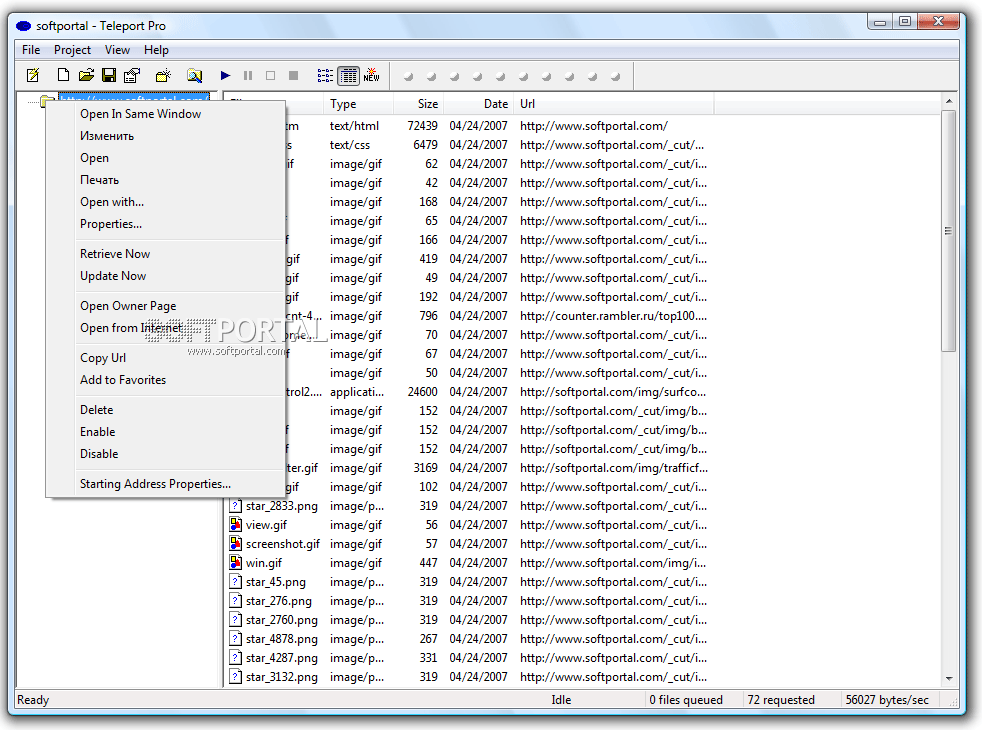The image size is (982, 730).
Task: Click the hollow square stop icon
Action: tap(271, 76)
